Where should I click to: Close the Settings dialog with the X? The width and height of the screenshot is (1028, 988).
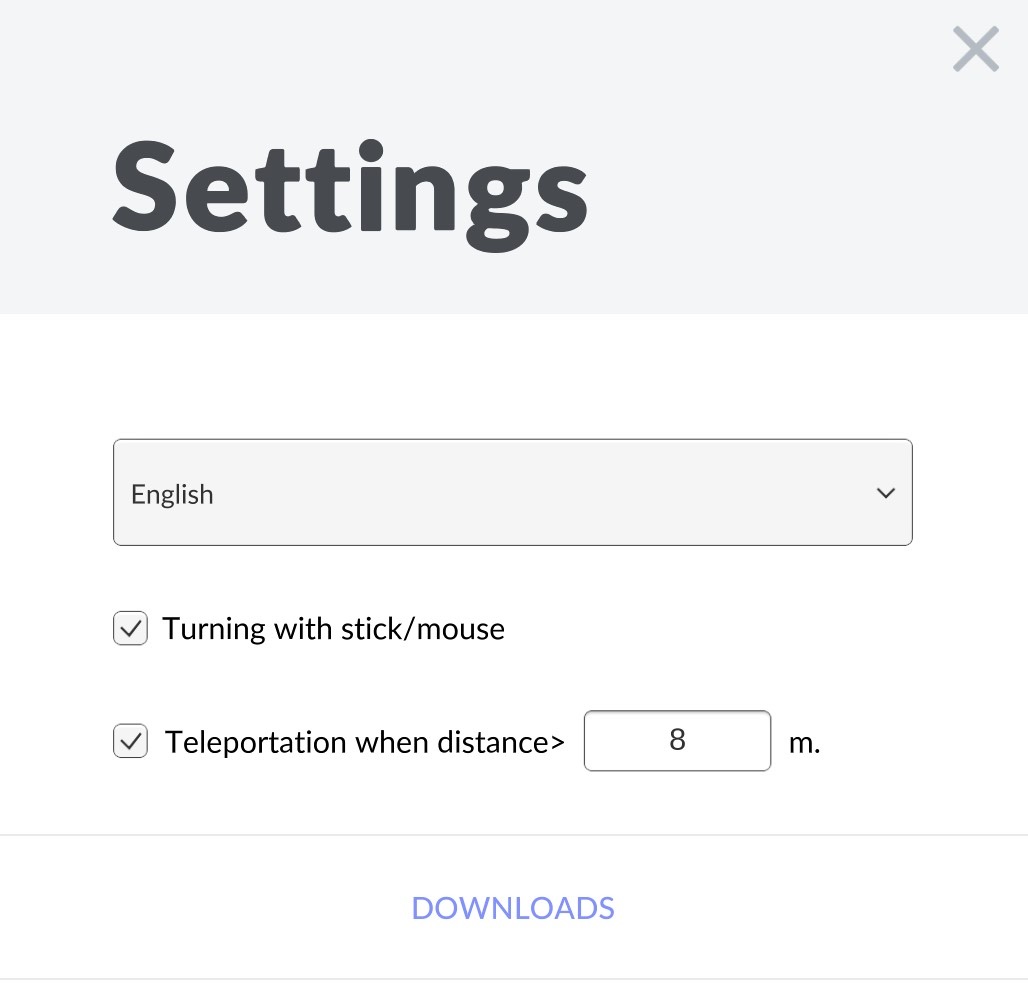[x=975, y=49]
